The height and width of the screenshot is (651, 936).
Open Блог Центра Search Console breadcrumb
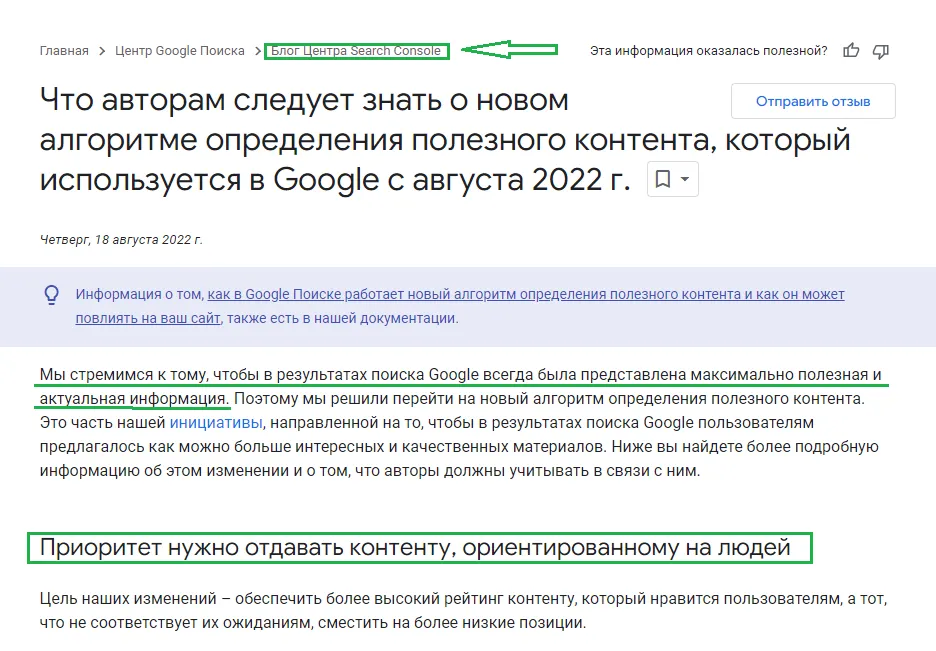pyautogui.click(x=356, y=51)
